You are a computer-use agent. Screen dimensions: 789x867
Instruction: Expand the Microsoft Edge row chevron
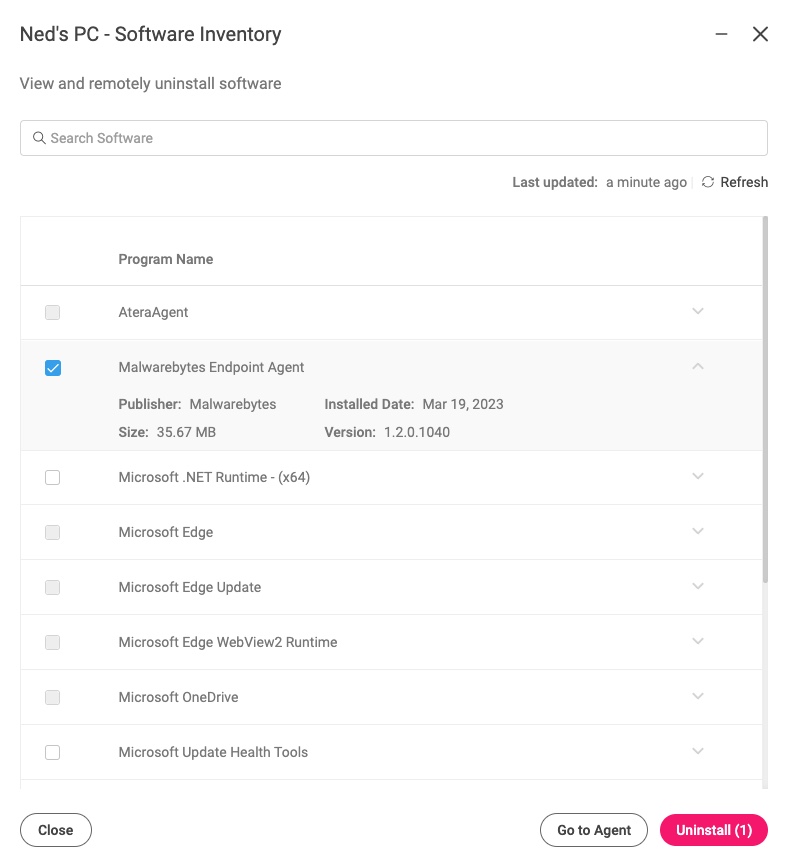(698, 531)
